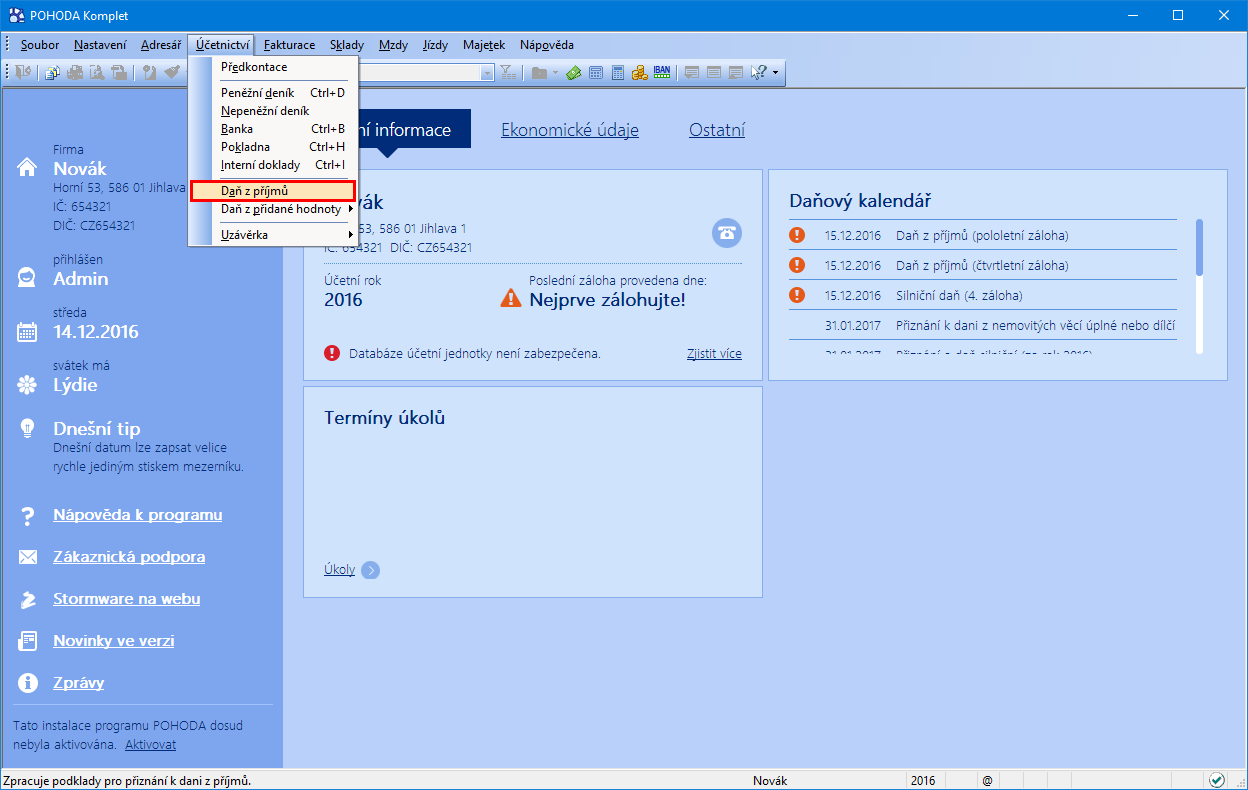The image size is (1248, 790).
Task: Click the icon beside Stormware na webu
Action: click(28, 599)
